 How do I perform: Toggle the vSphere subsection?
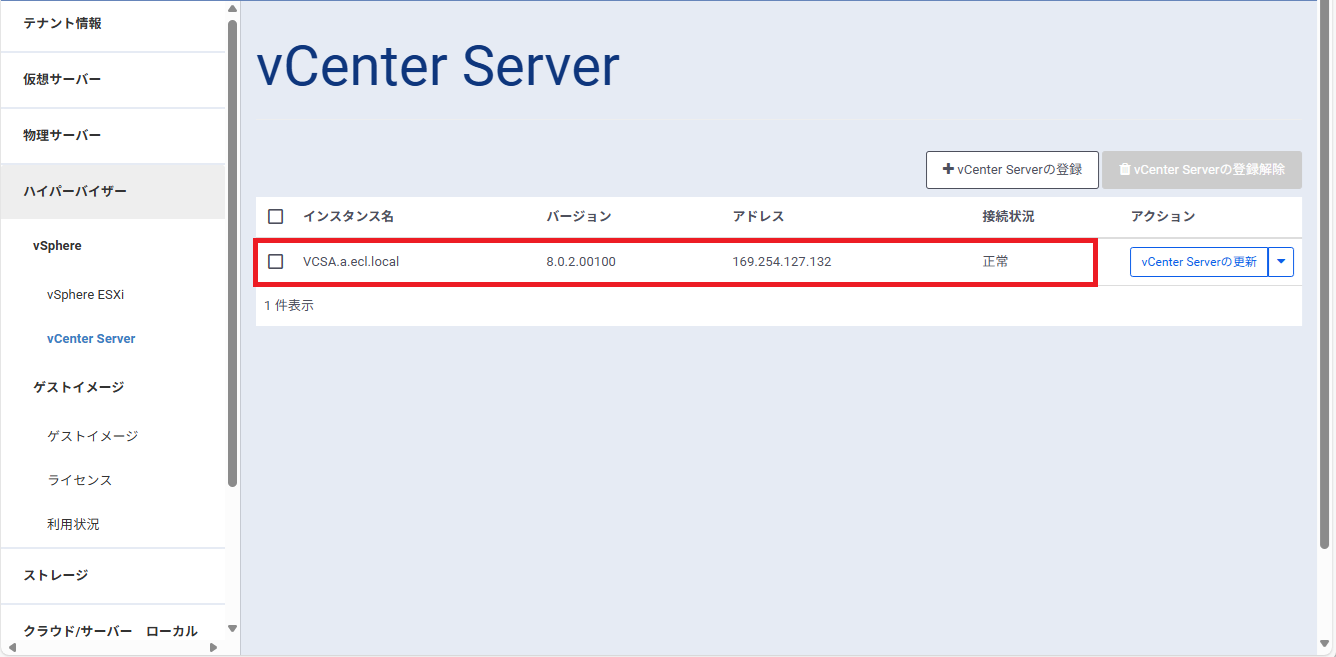(x=58, y=246)
